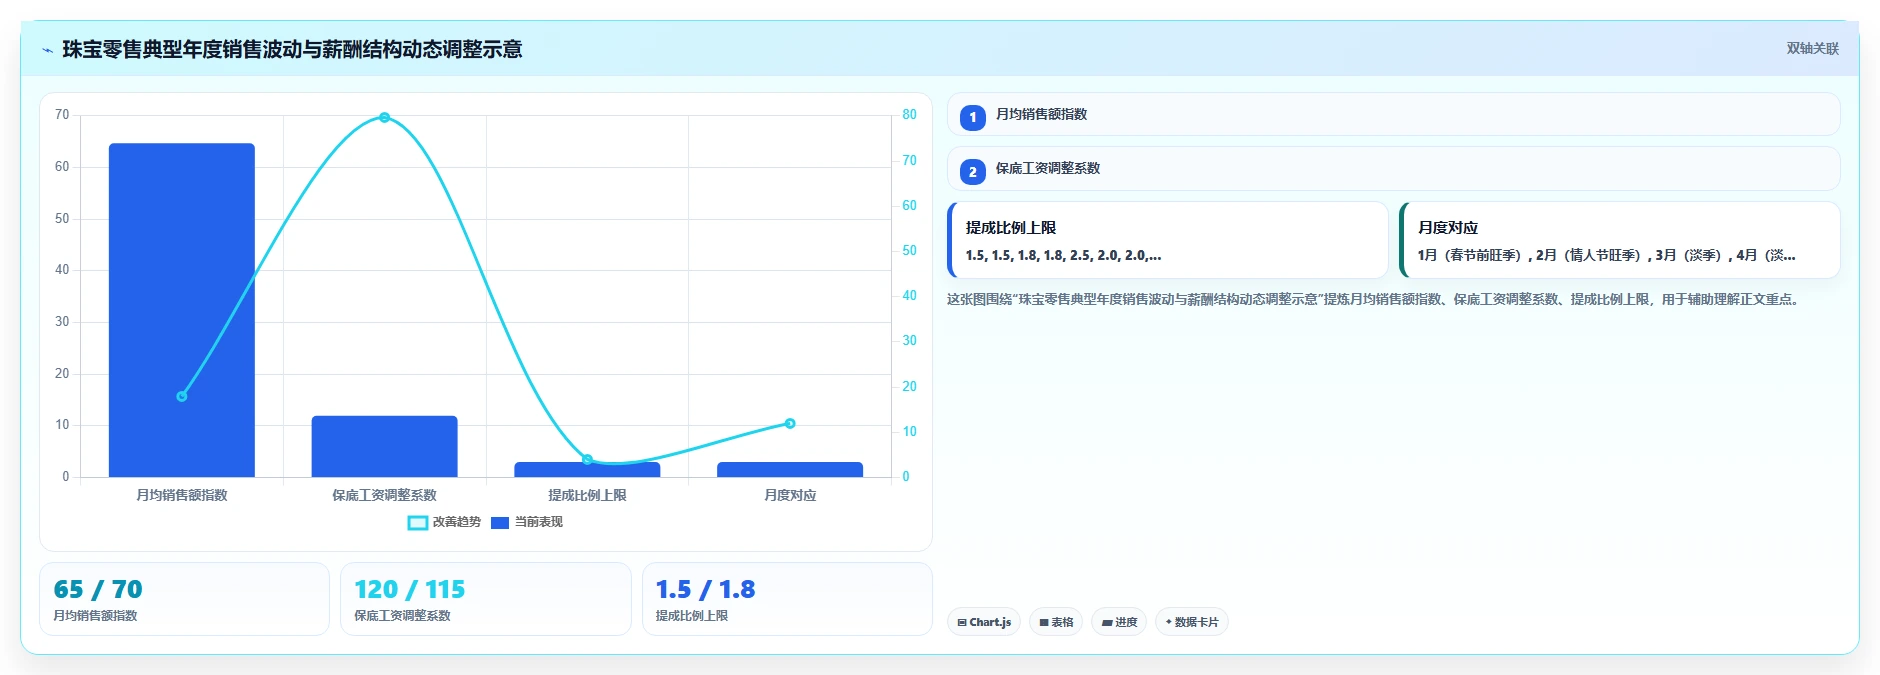Click the 数据卡片 tag chip
The image size is (1880, 675).
click(1192, 622)
